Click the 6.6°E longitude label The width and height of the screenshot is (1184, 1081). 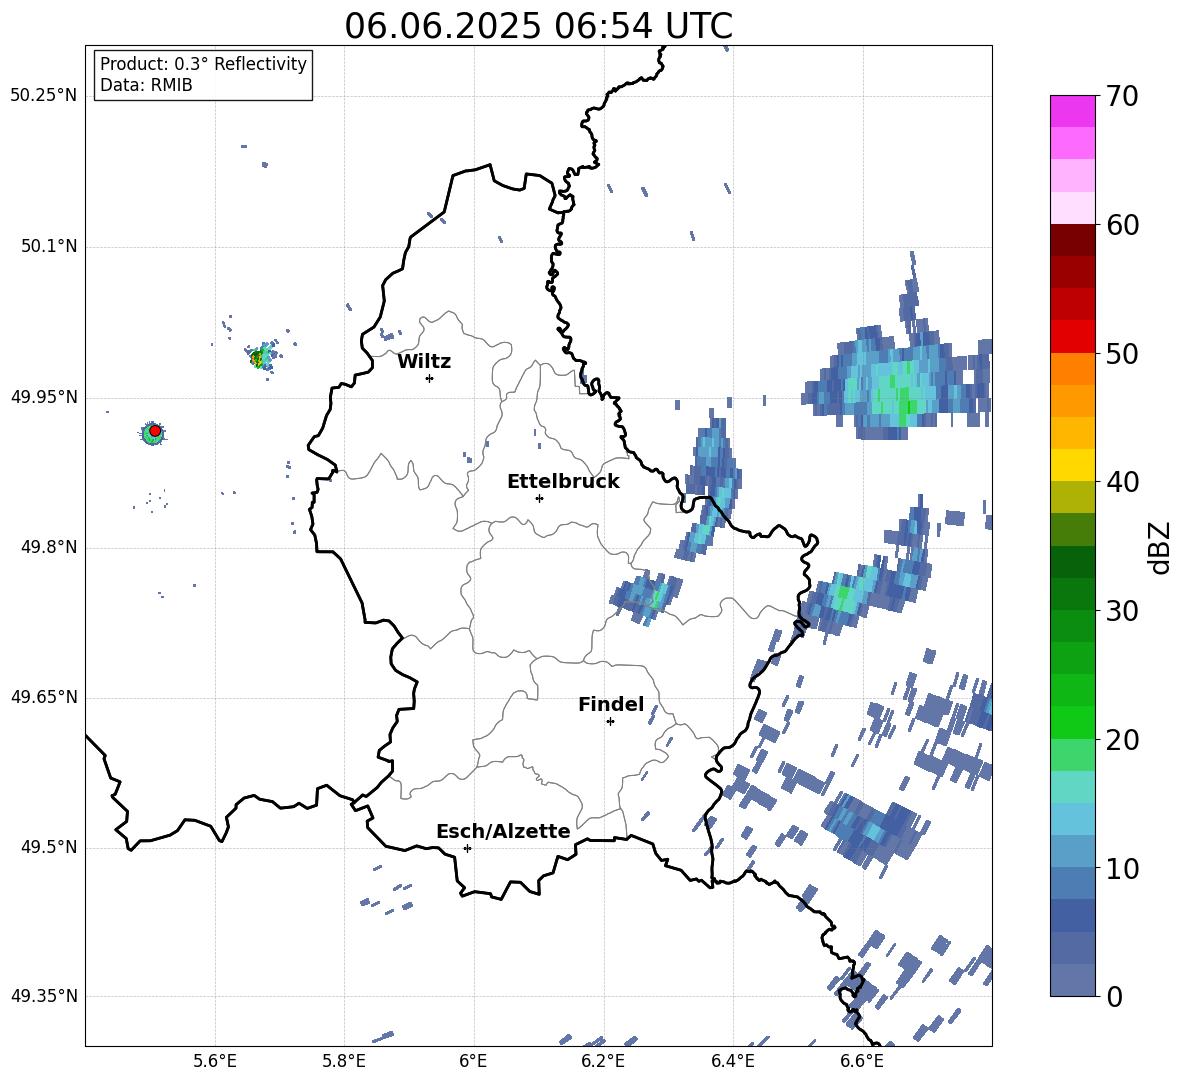tap(862, 1061)
